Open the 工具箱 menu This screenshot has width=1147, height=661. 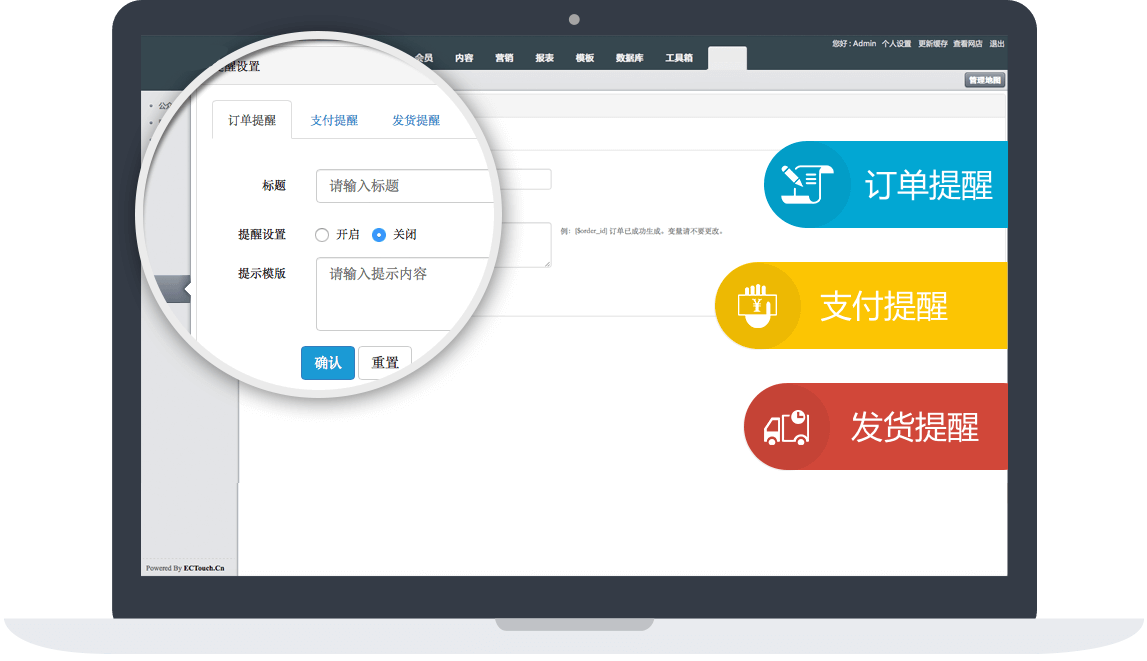[679, 58]
